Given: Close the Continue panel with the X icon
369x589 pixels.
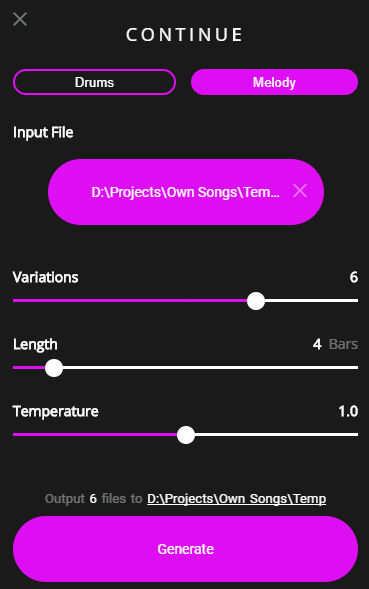Looking at the screenshot, I should pyautogui.click(x=20, y=19).
